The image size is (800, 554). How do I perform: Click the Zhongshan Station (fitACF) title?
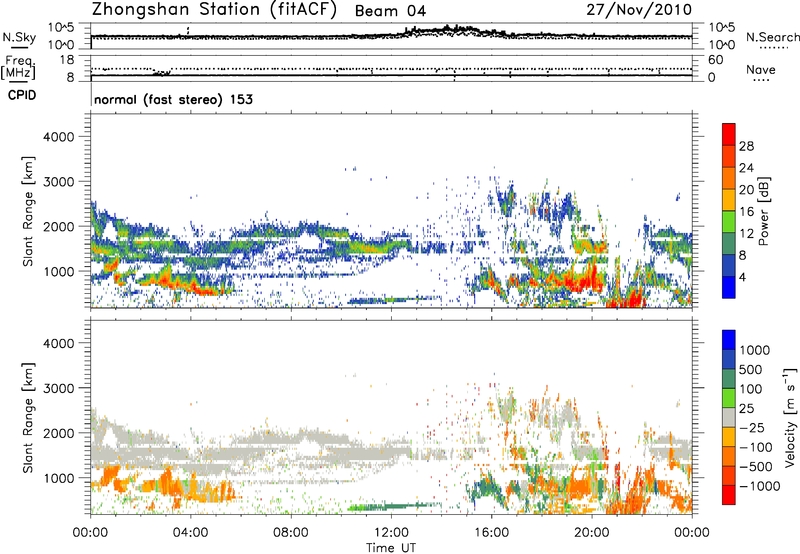pyautogui.click(x=214, y=10)
